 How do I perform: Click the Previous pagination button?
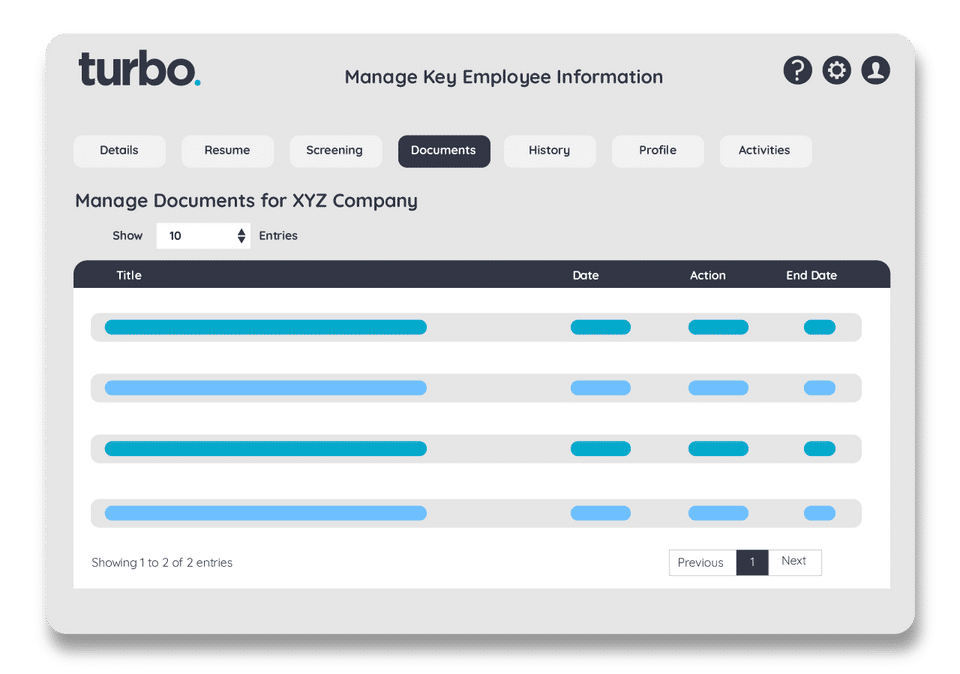tap(702, 563)
